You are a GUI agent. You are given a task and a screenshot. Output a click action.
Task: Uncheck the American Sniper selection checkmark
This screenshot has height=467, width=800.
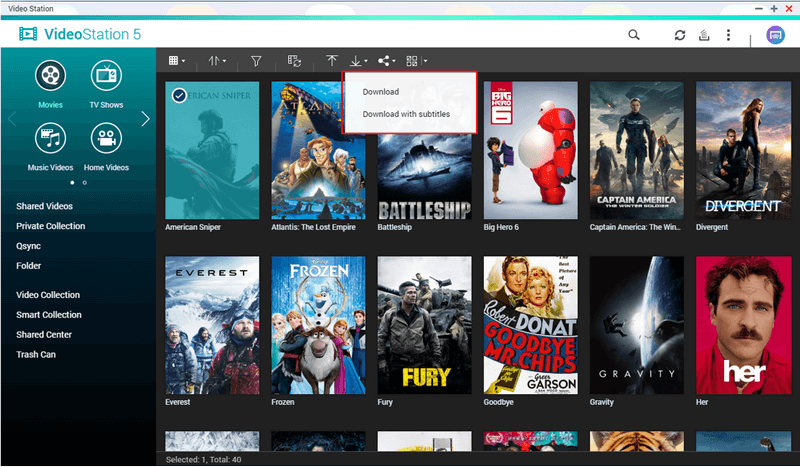tap(179, 95)
